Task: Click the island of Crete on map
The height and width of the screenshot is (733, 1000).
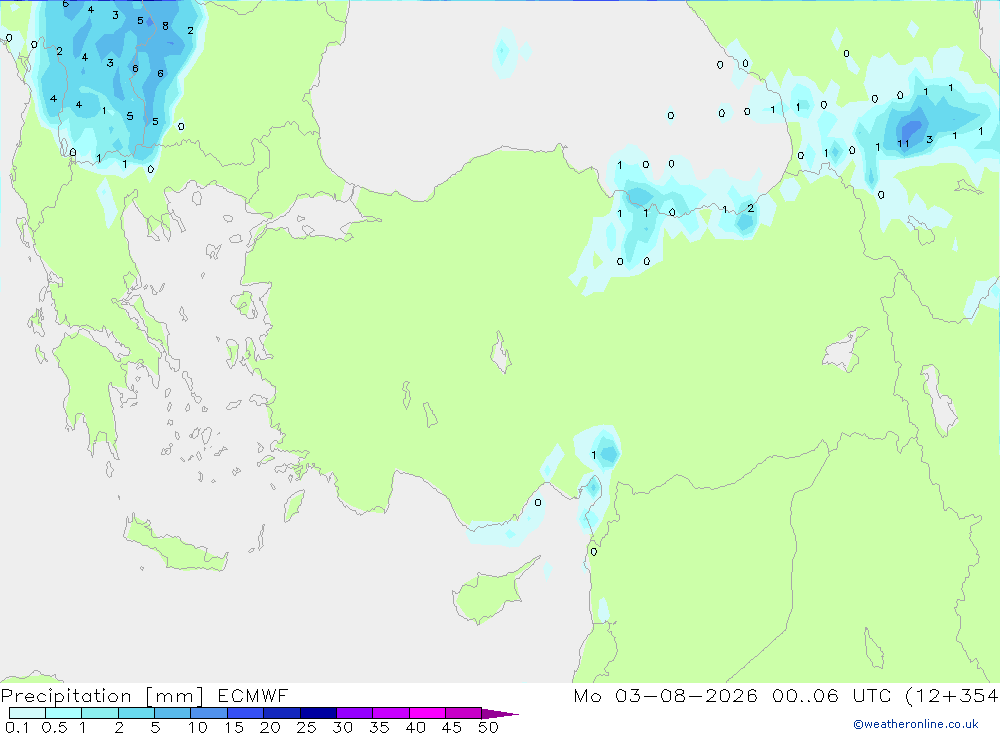Action: [x=175, y=542]
